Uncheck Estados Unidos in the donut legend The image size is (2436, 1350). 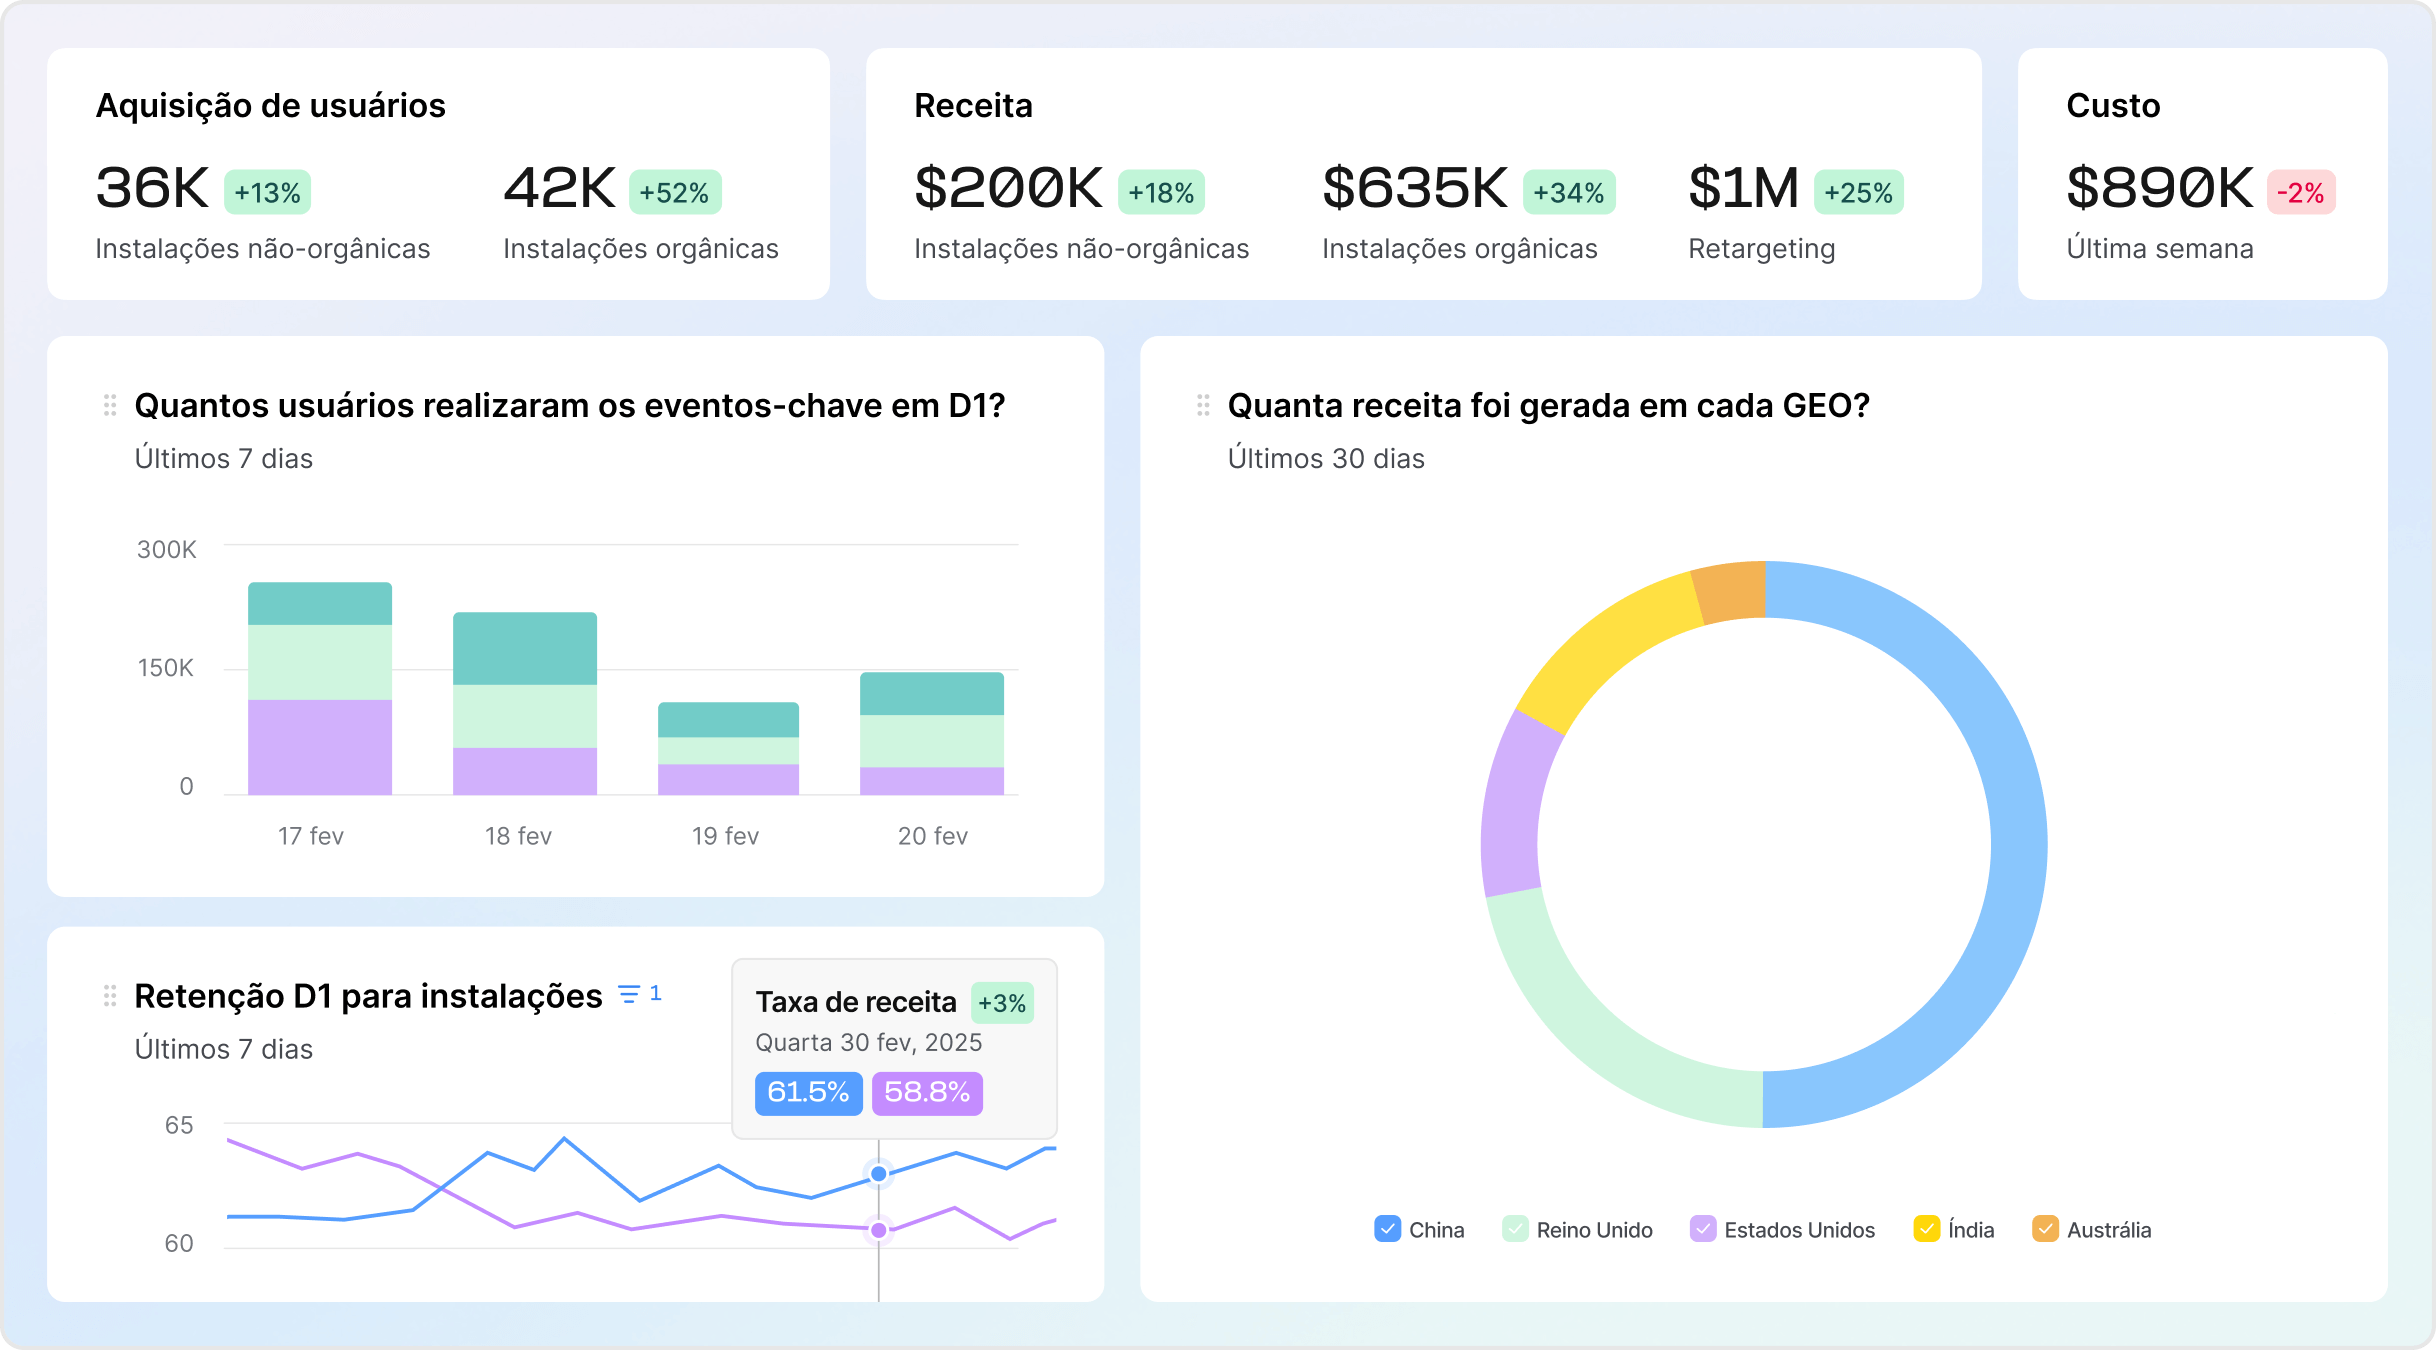(1702, 1229)
